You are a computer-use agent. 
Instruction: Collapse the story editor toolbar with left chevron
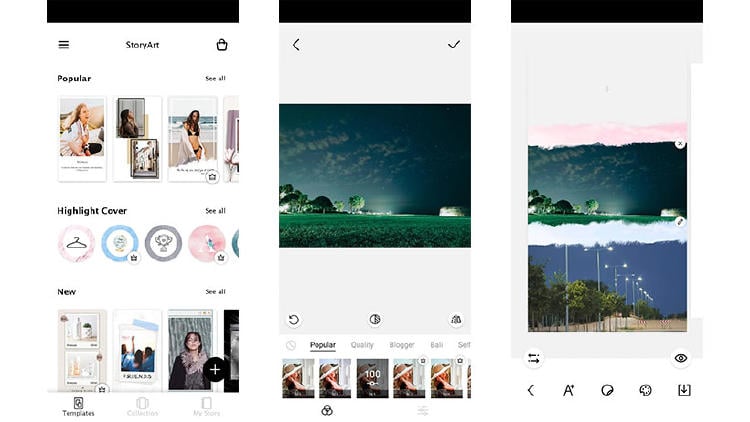(x=530, y=390)
